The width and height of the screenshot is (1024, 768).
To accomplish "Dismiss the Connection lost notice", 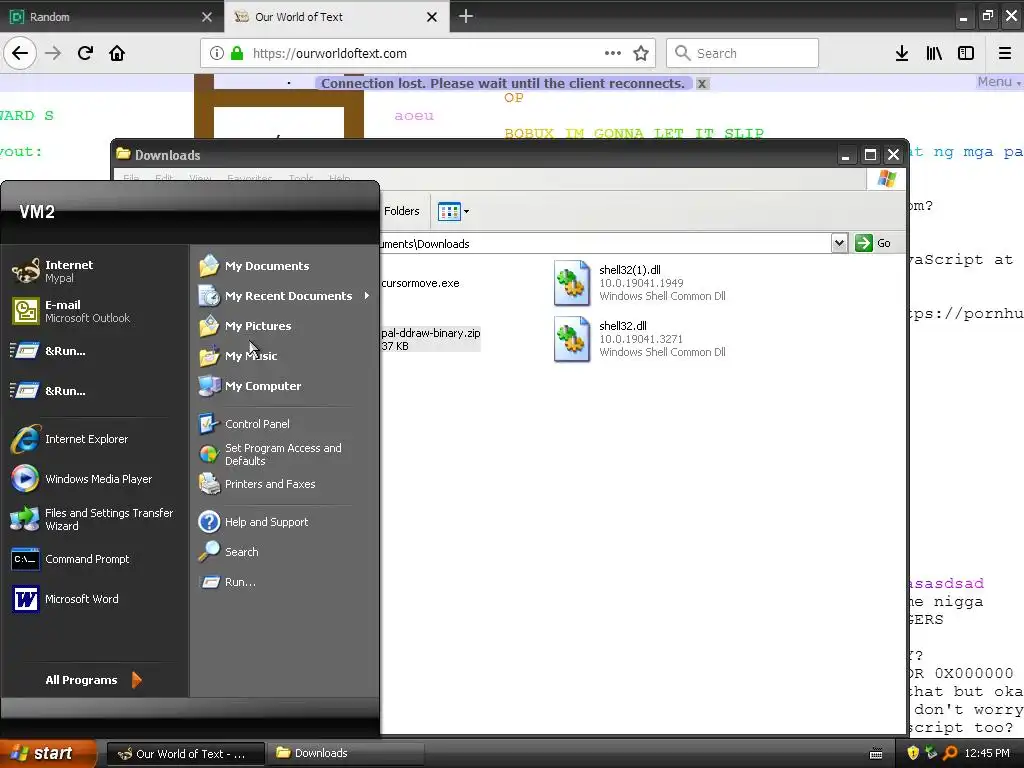I will 702,84.
